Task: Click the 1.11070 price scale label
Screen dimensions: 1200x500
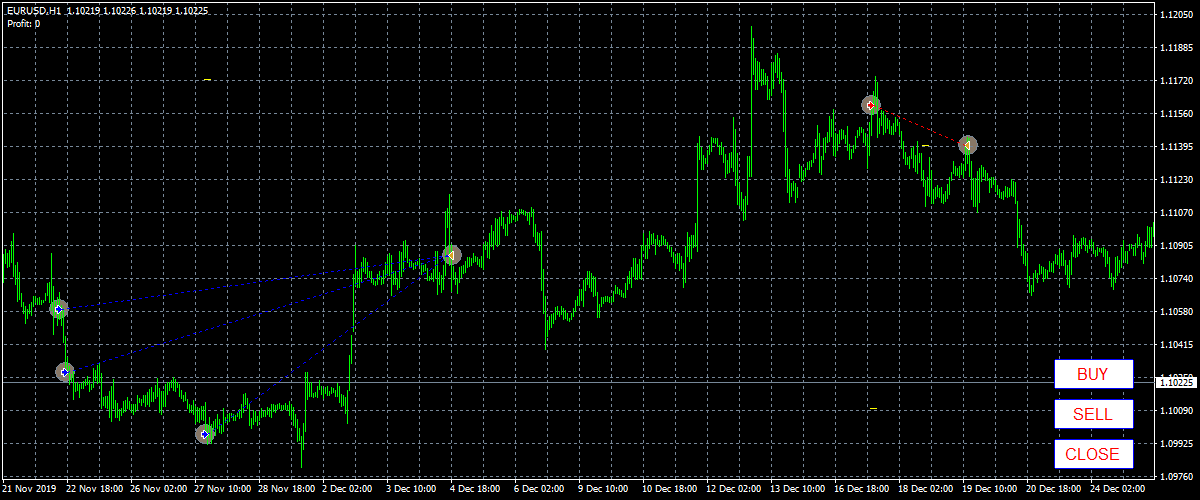Action: tap(1177, 212)
